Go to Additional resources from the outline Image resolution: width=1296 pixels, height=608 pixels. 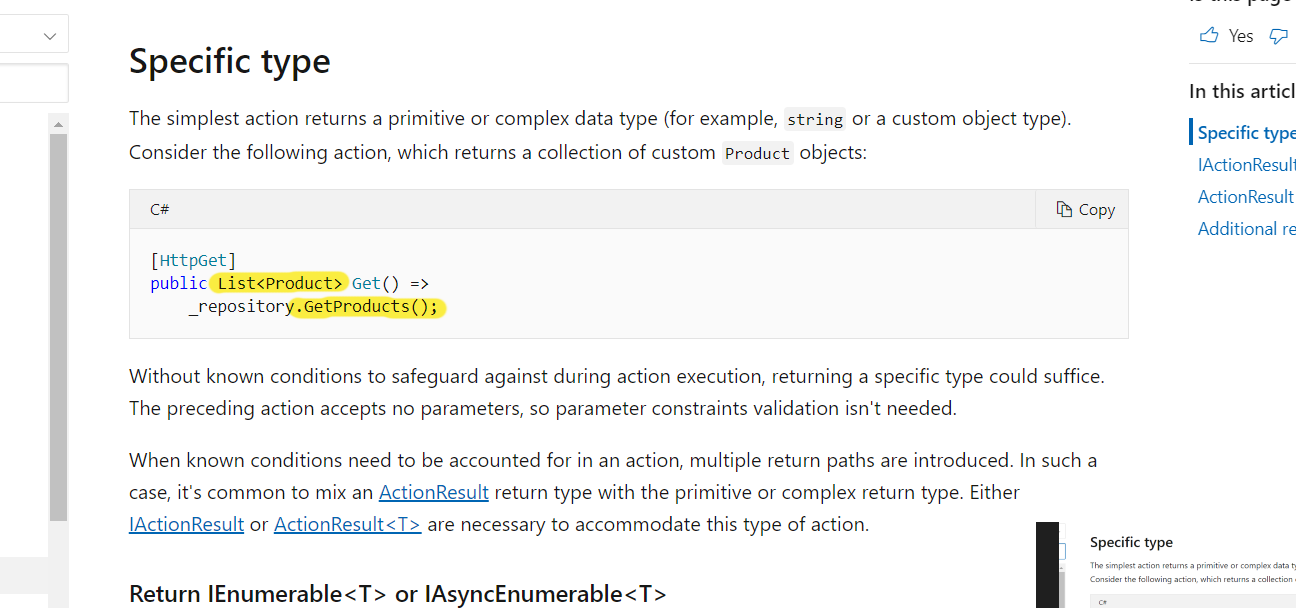coord(1246,228)
